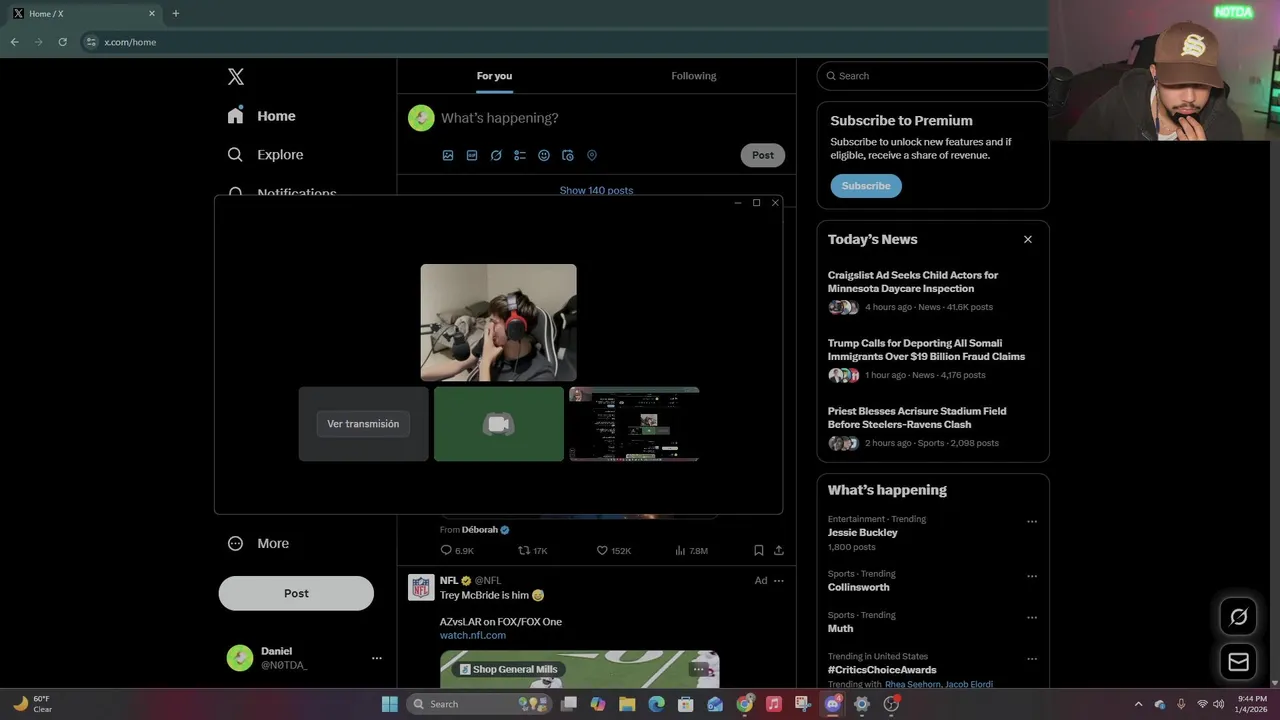This screenshot has height=720, width=1280.
Task: View analytics for the 7.8M views post
Action: [691, 551]
